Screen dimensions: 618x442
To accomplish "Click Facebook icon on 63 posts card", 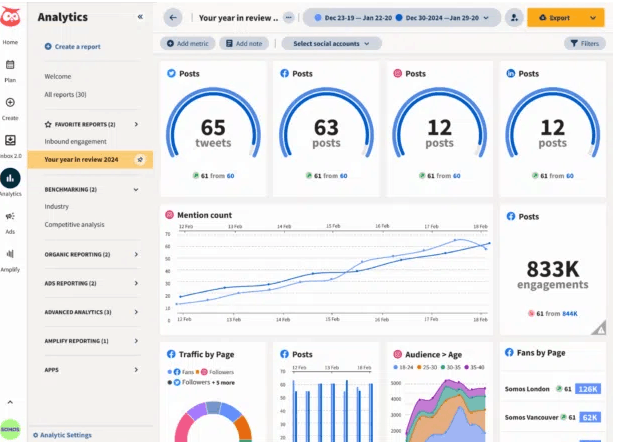I will pos(284,73).
